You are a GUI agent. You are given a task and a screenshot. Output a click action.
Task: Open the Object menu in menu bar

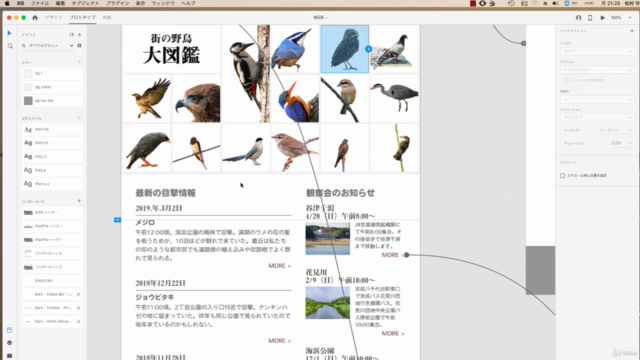[85, 3]
